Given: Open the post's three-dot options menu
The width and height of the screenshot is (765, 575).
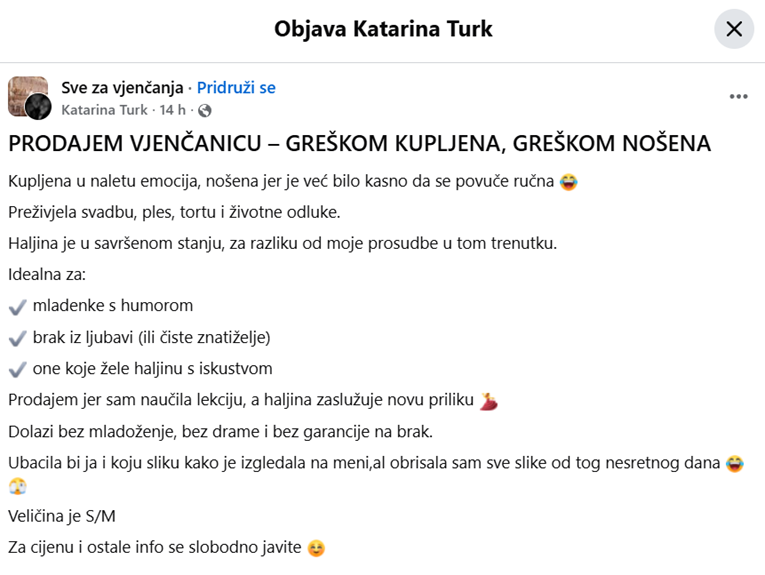Looking at the screenshot, I should (738, 97).
